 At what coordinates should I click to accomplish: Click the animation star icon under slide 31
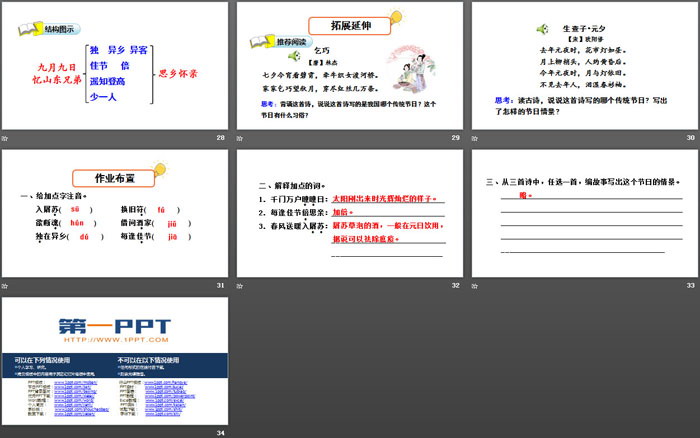click(x=5, y=286)
